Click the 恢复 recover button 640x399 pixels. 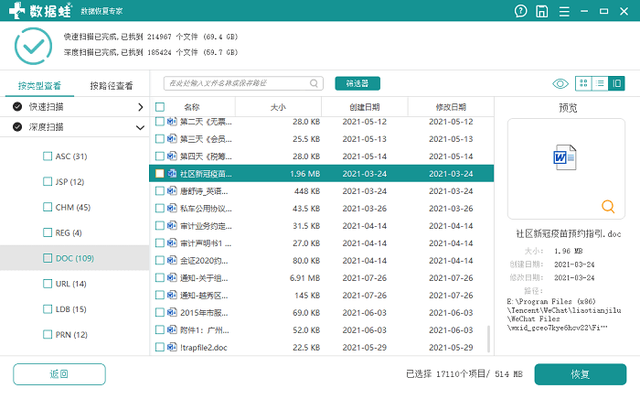pos(580,374)
